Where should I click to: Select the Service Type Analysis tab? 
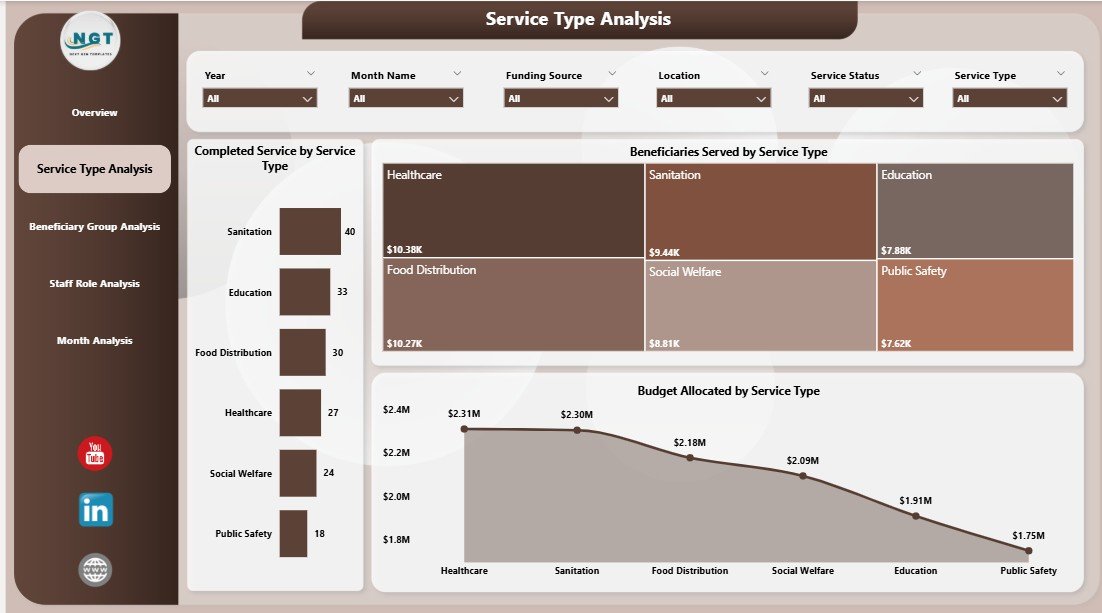(94, 169)
